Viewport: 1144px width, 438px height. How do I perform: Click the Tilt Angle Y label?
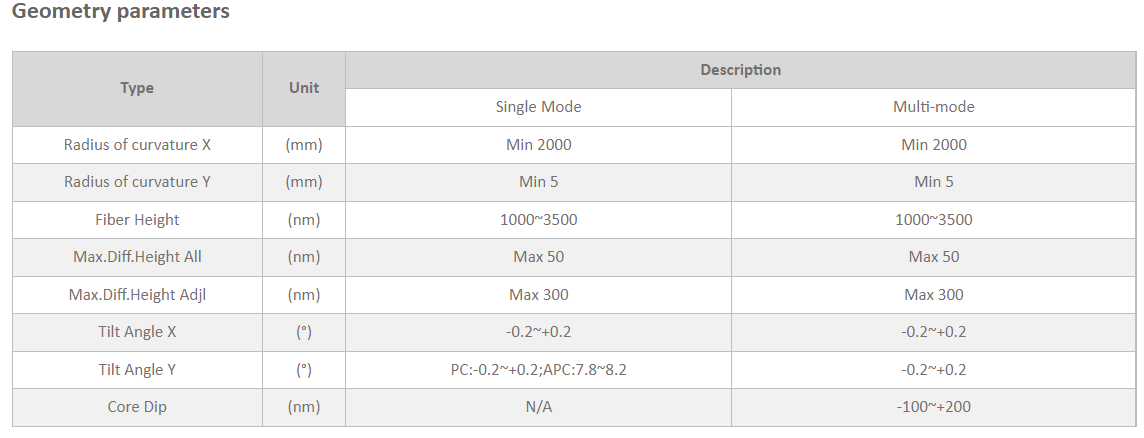(137, 370)
